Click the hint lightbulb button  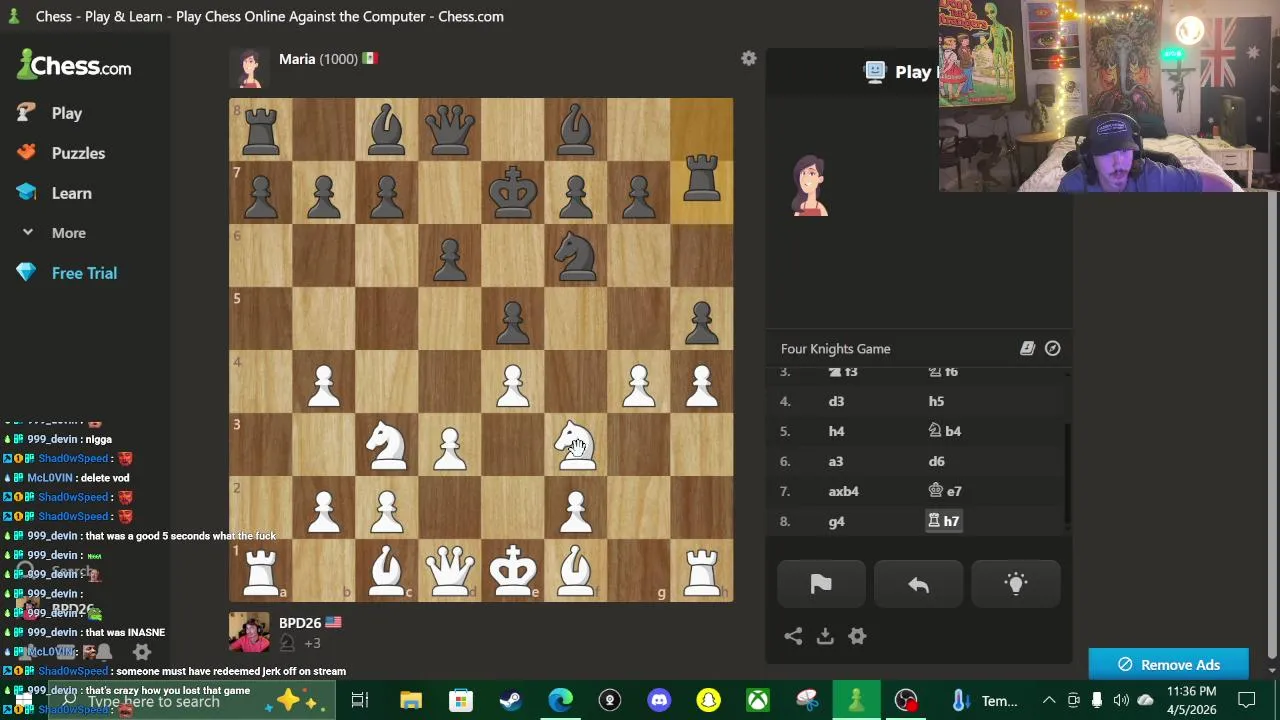click(1016, 584)
